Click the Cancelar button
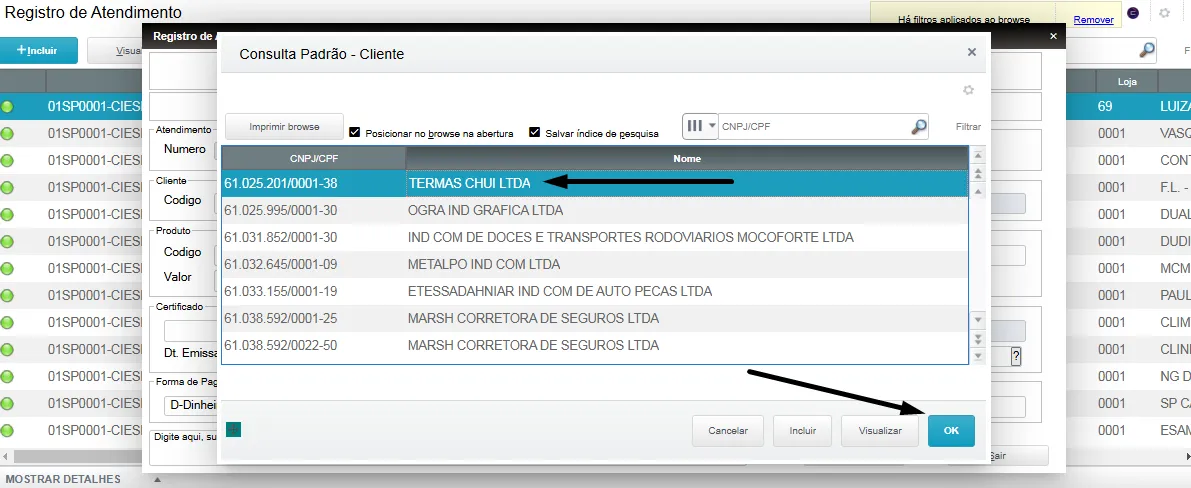The height and width of the screenshot is (488, 1191). tap(728, 431)
